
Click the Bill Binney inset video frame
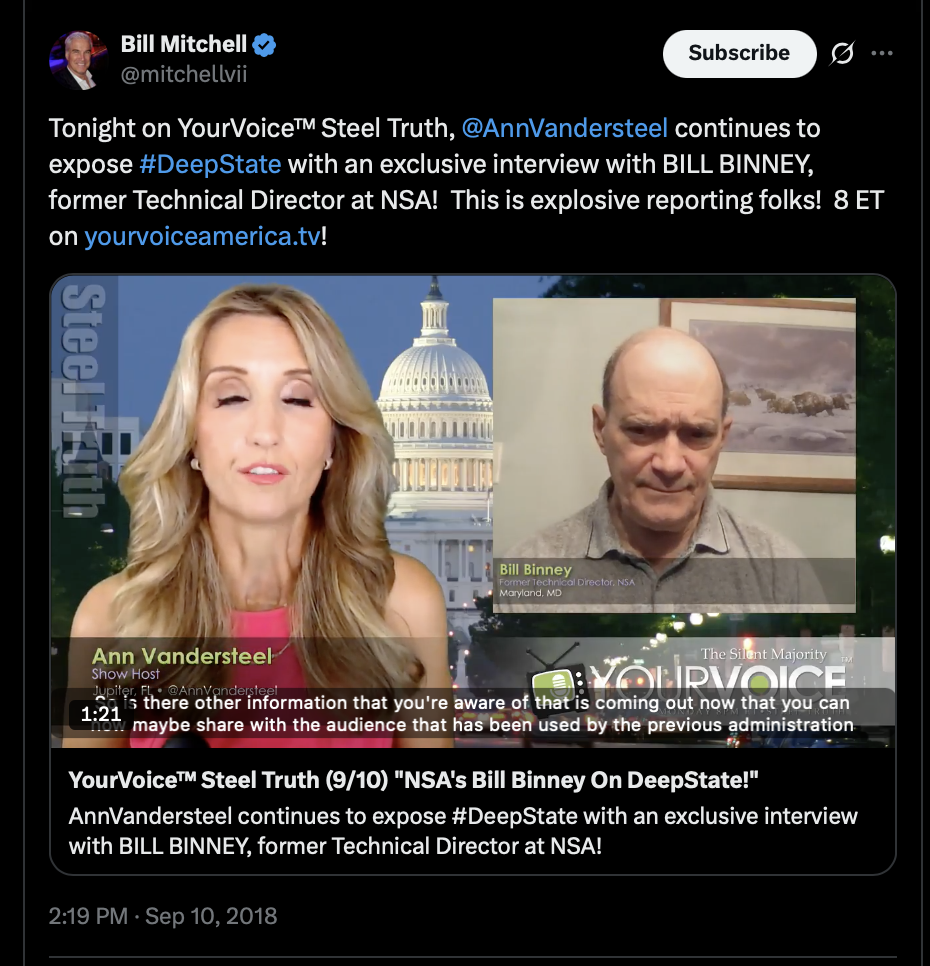point(674,455)
